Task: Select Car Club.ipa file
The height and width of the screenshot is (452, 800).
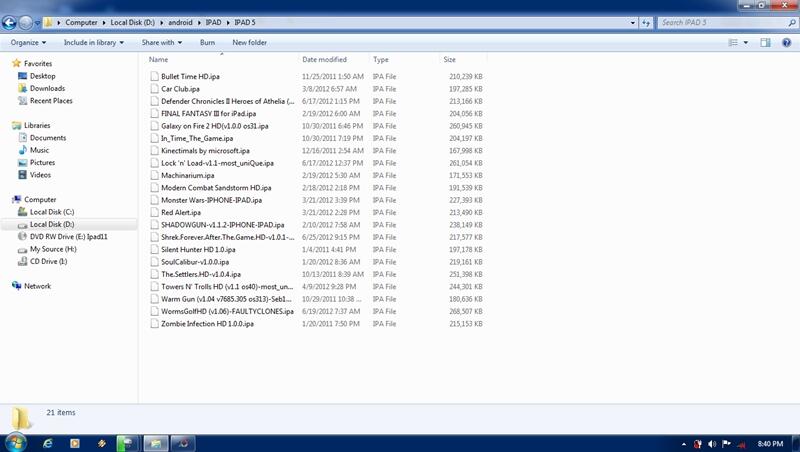Action: coord(180,89)
